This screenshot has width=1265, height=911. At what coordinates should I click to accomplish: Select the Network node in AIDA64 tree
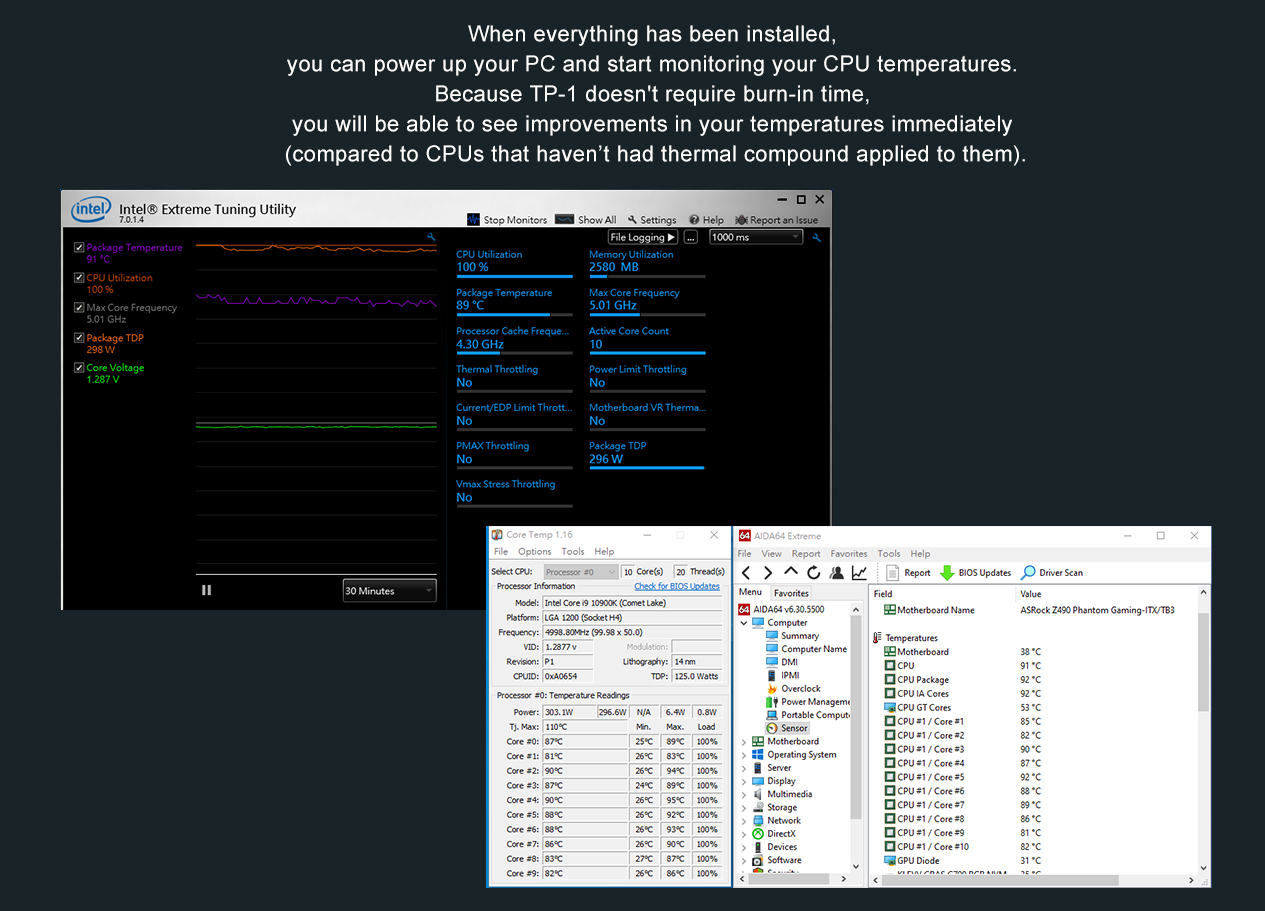click(x=776, y=820)
